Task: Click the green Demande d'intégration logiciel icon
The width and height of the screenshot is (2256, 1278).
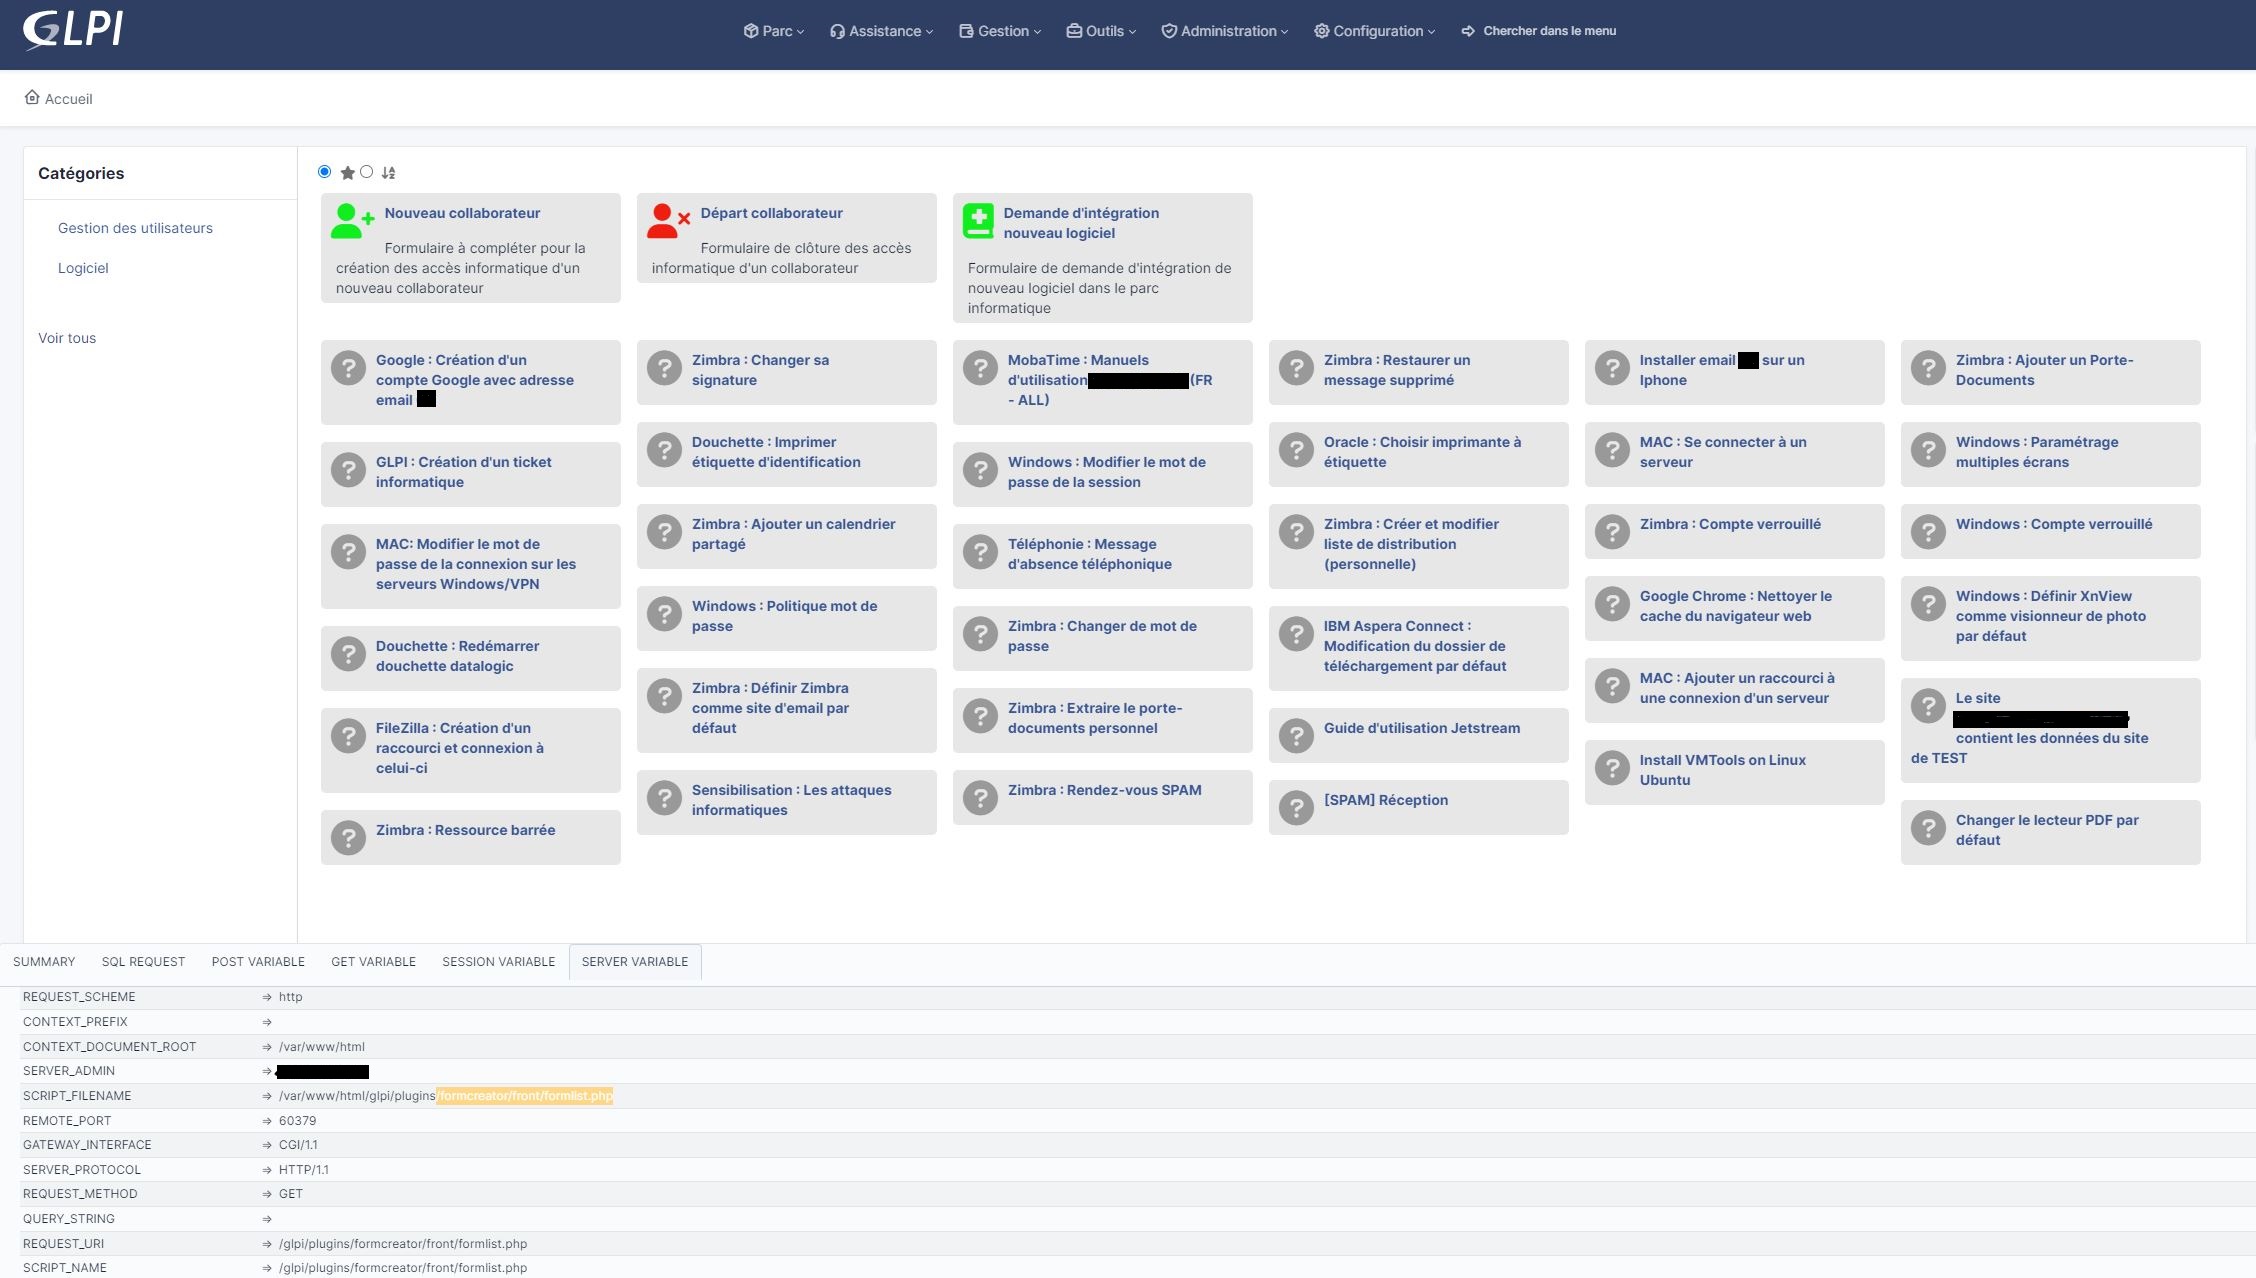Action: click(978, 221)
